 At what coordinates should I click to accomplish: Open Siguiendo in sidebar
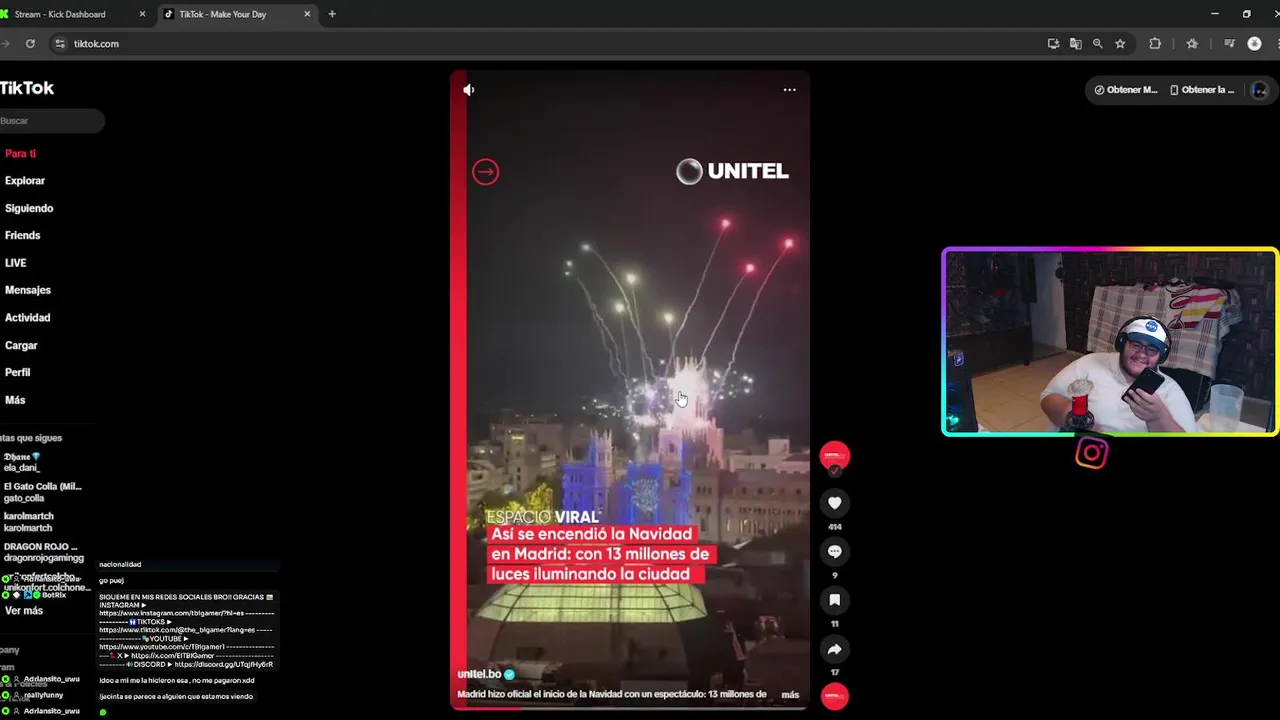(x=29, y=208)
